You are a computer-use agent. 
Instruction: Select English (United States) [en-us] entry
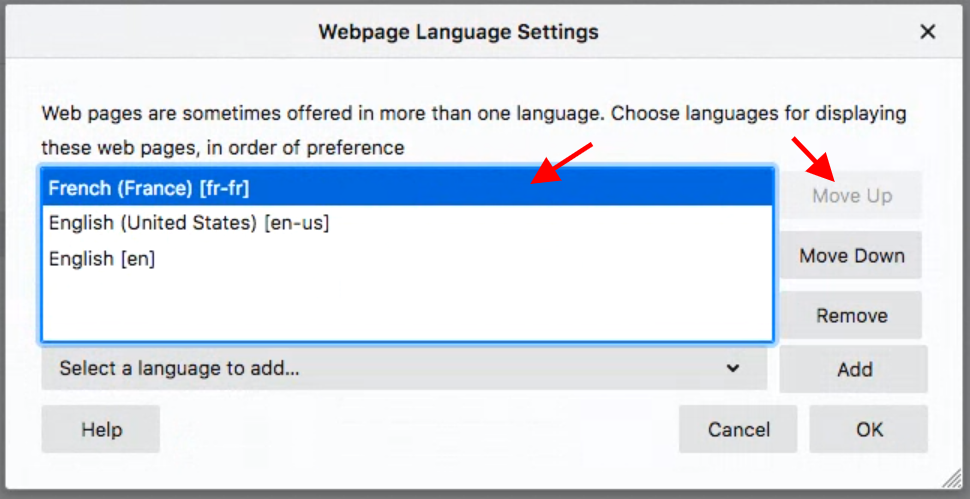point(188,223)
